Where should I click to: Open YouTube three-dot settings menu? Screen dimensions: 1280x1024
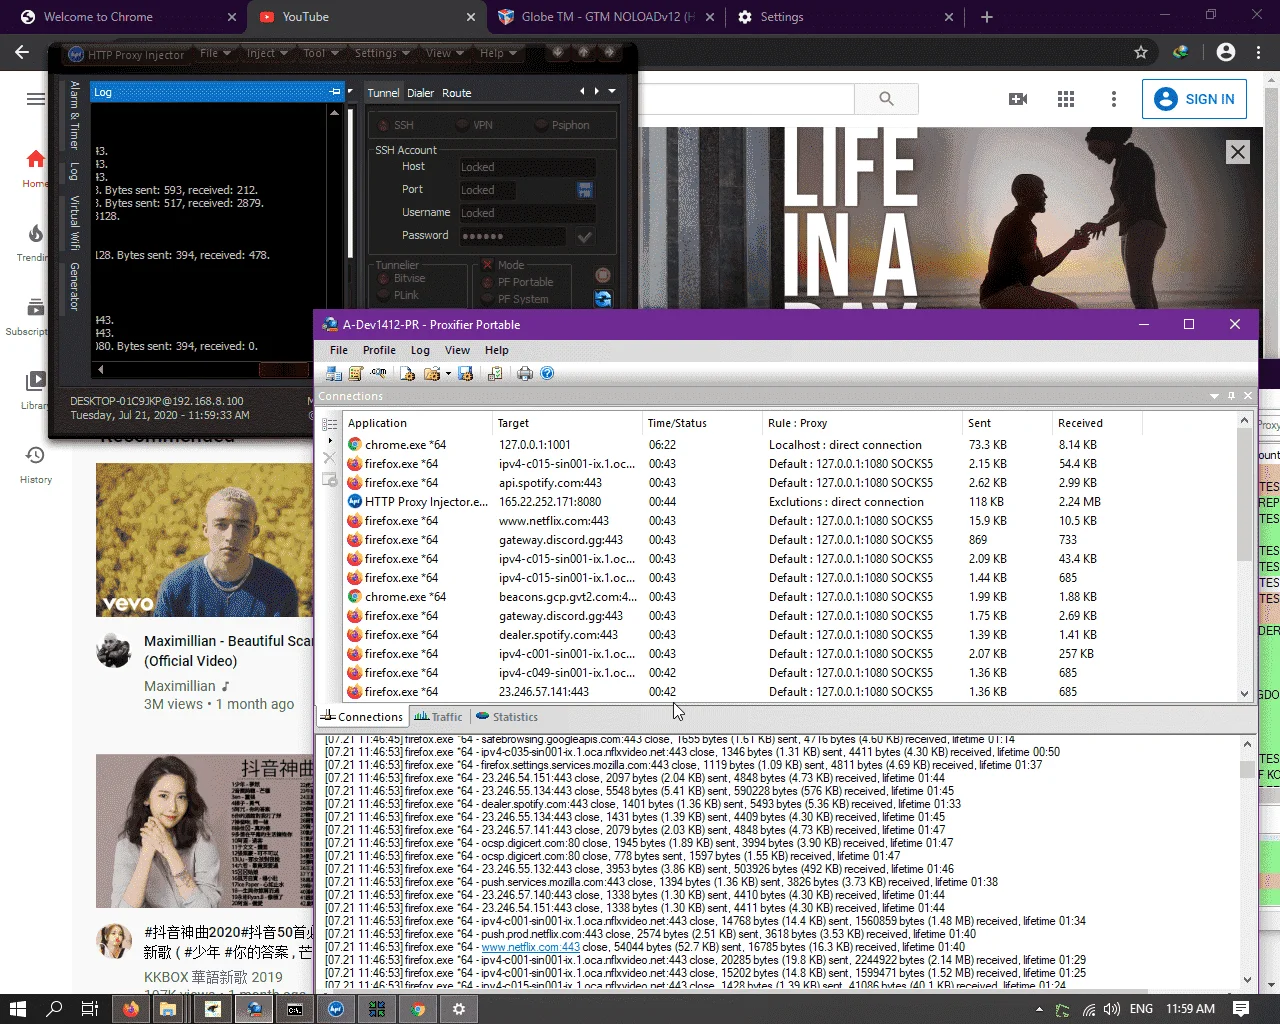coord(1114,99)
